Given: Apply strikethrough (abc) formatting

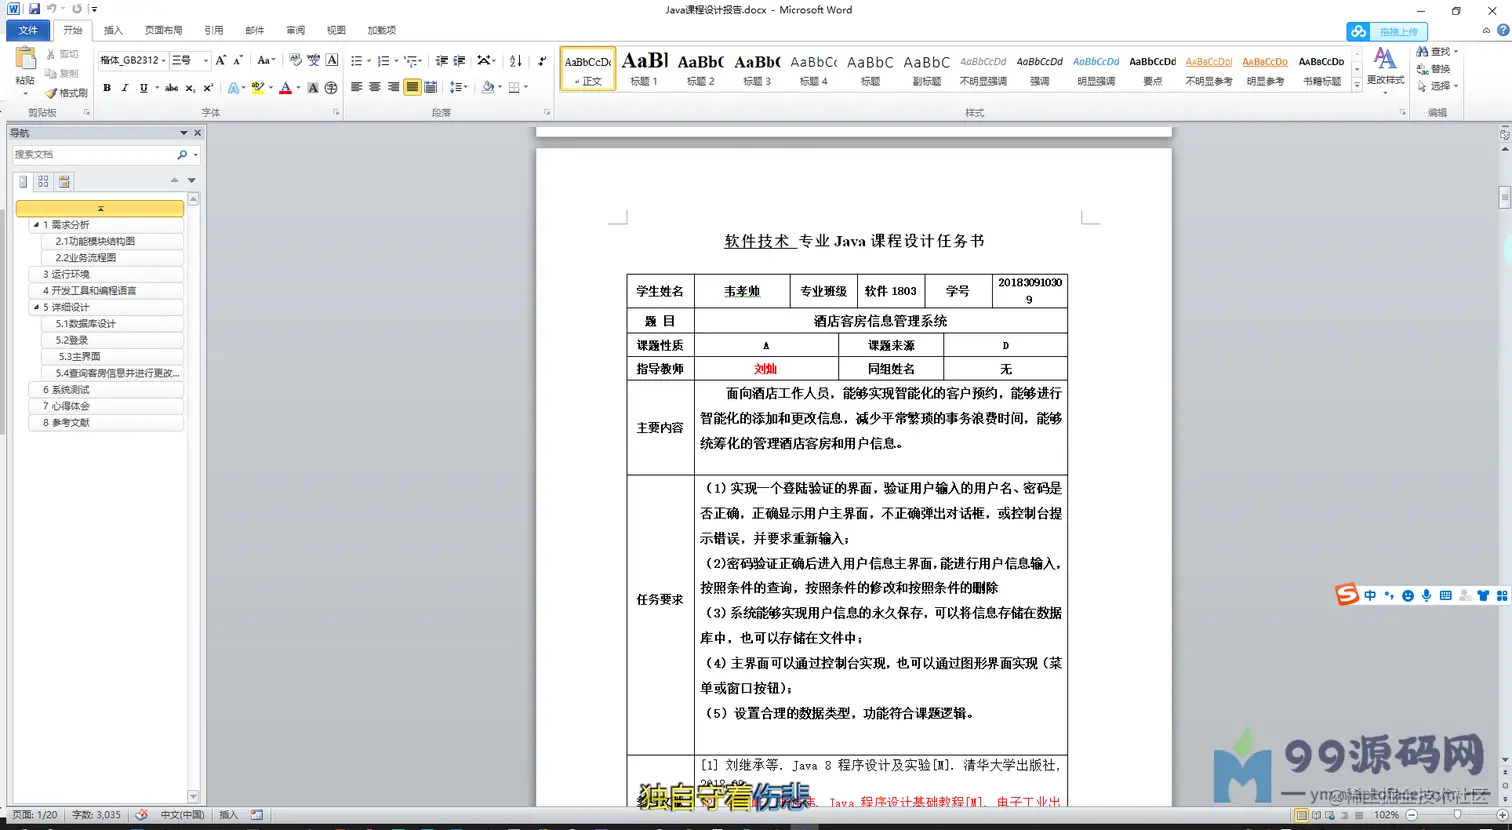Looking at the screenshot, I should coord(171,88).
